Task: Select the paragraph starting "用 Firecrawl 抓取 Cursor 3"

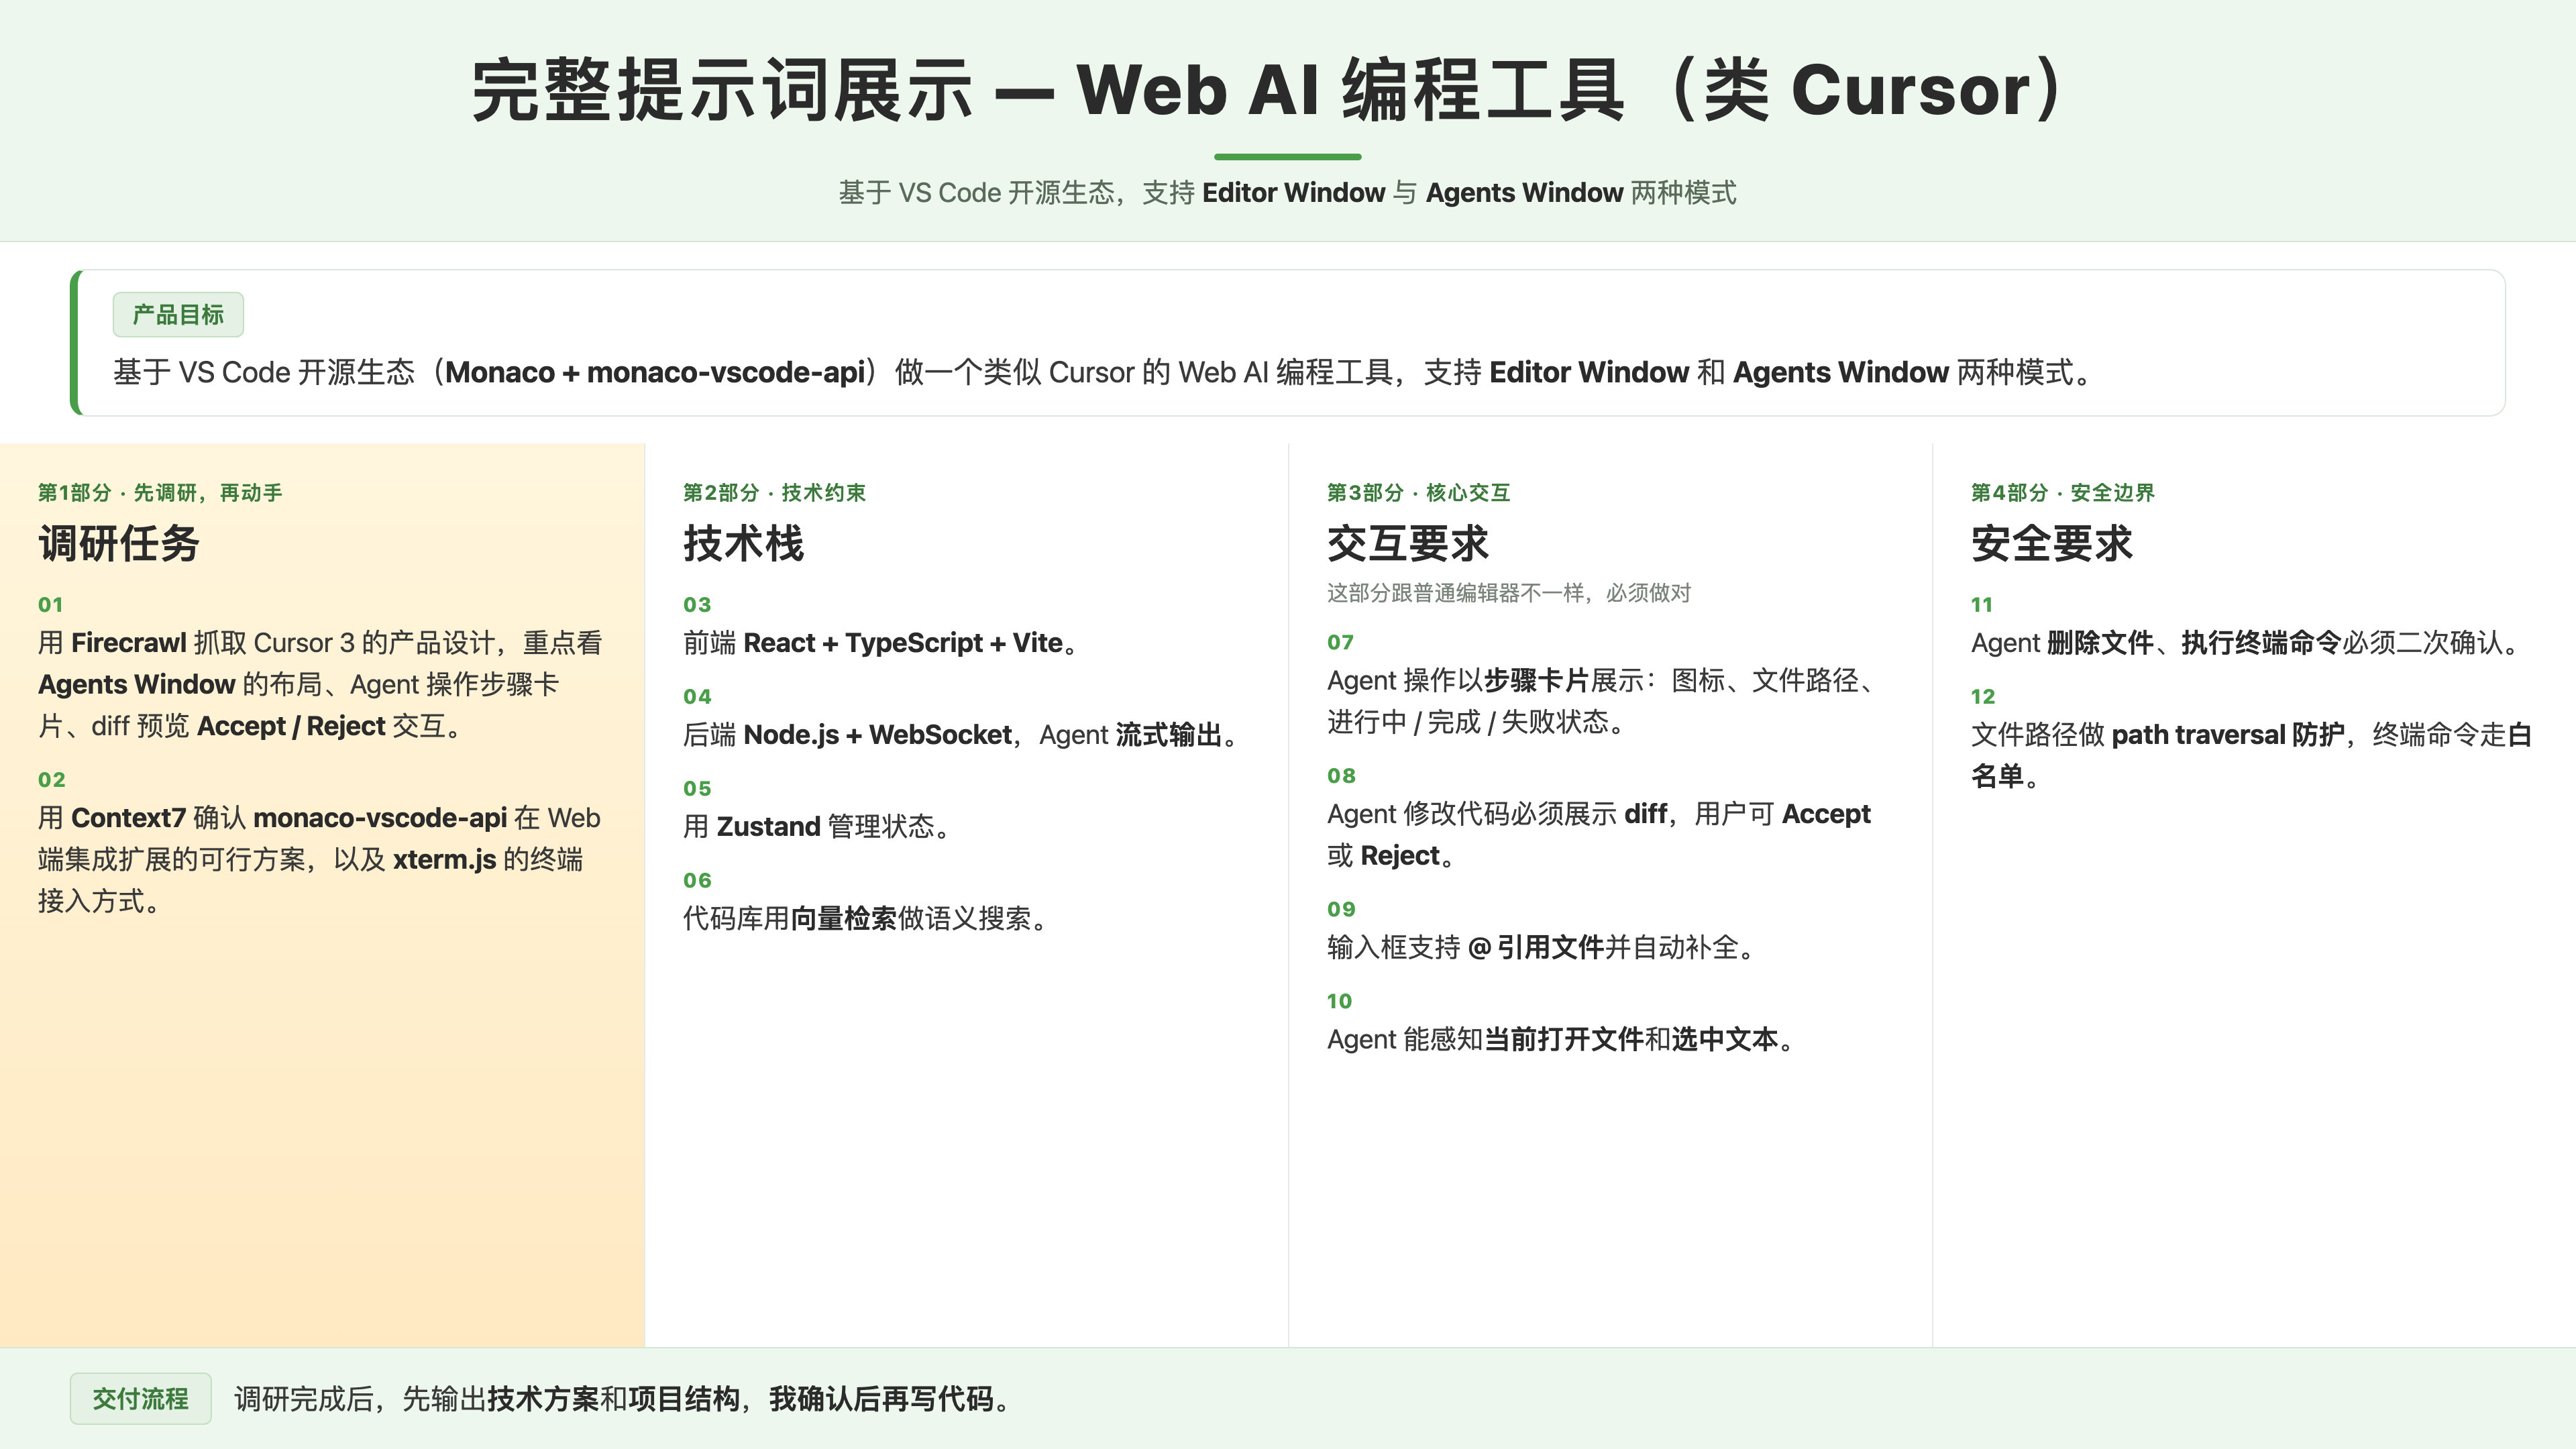Action: click(320, 684)
